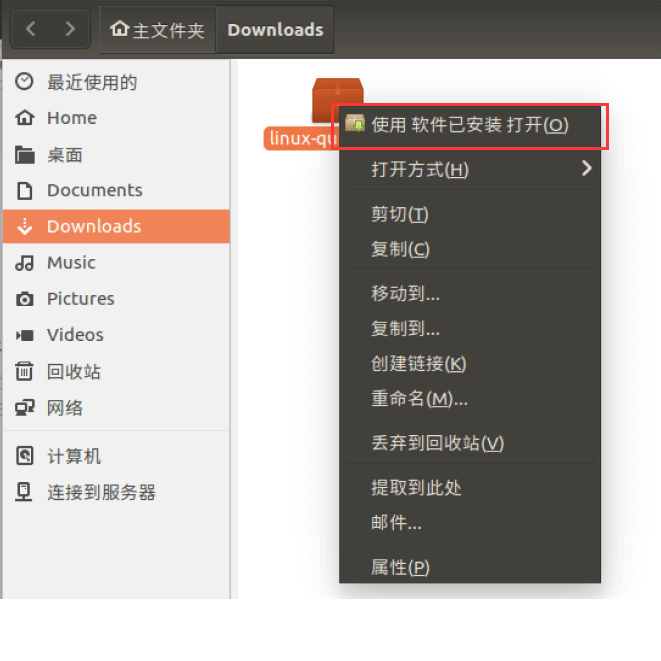This screenshot has height=661, width=661.
Task: Open 桌面 folder from sidebar
Action: point(116,155)
